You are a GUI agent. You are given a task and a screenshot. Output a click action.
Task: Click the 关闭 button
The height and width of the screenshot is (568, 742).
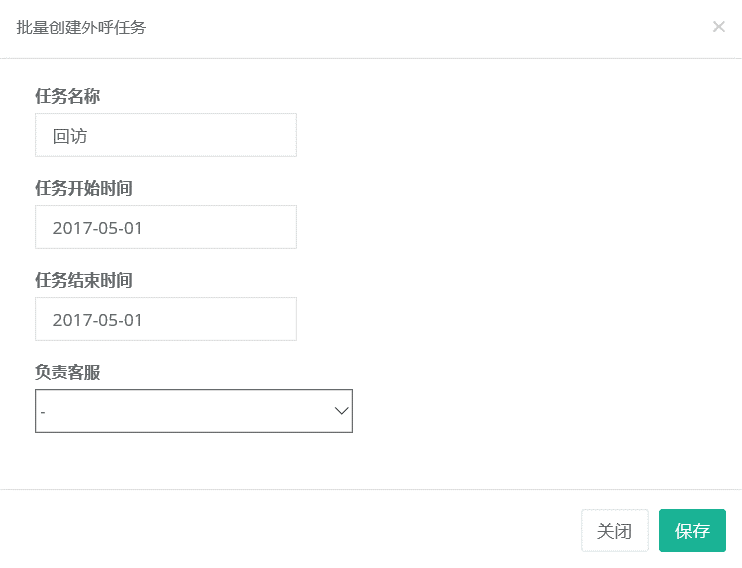click(614, 531)
